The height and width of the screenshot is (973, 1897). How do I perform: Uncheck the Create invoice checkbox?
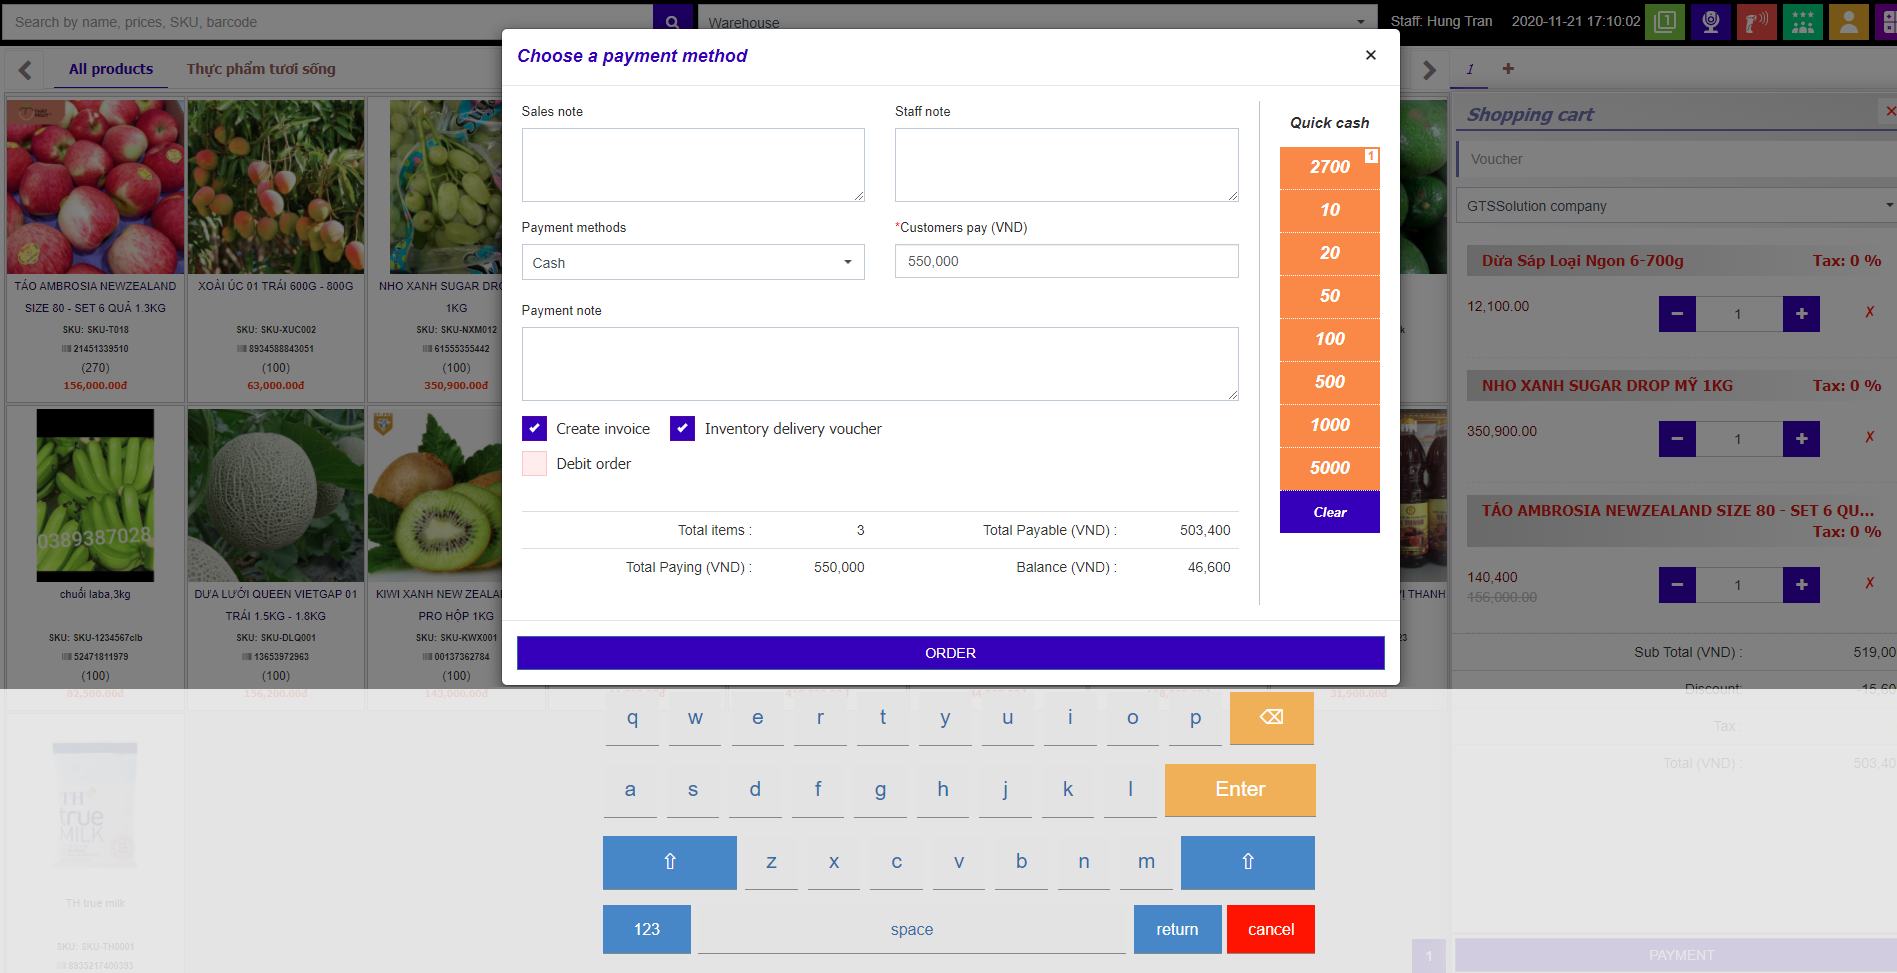coord(534,428)
